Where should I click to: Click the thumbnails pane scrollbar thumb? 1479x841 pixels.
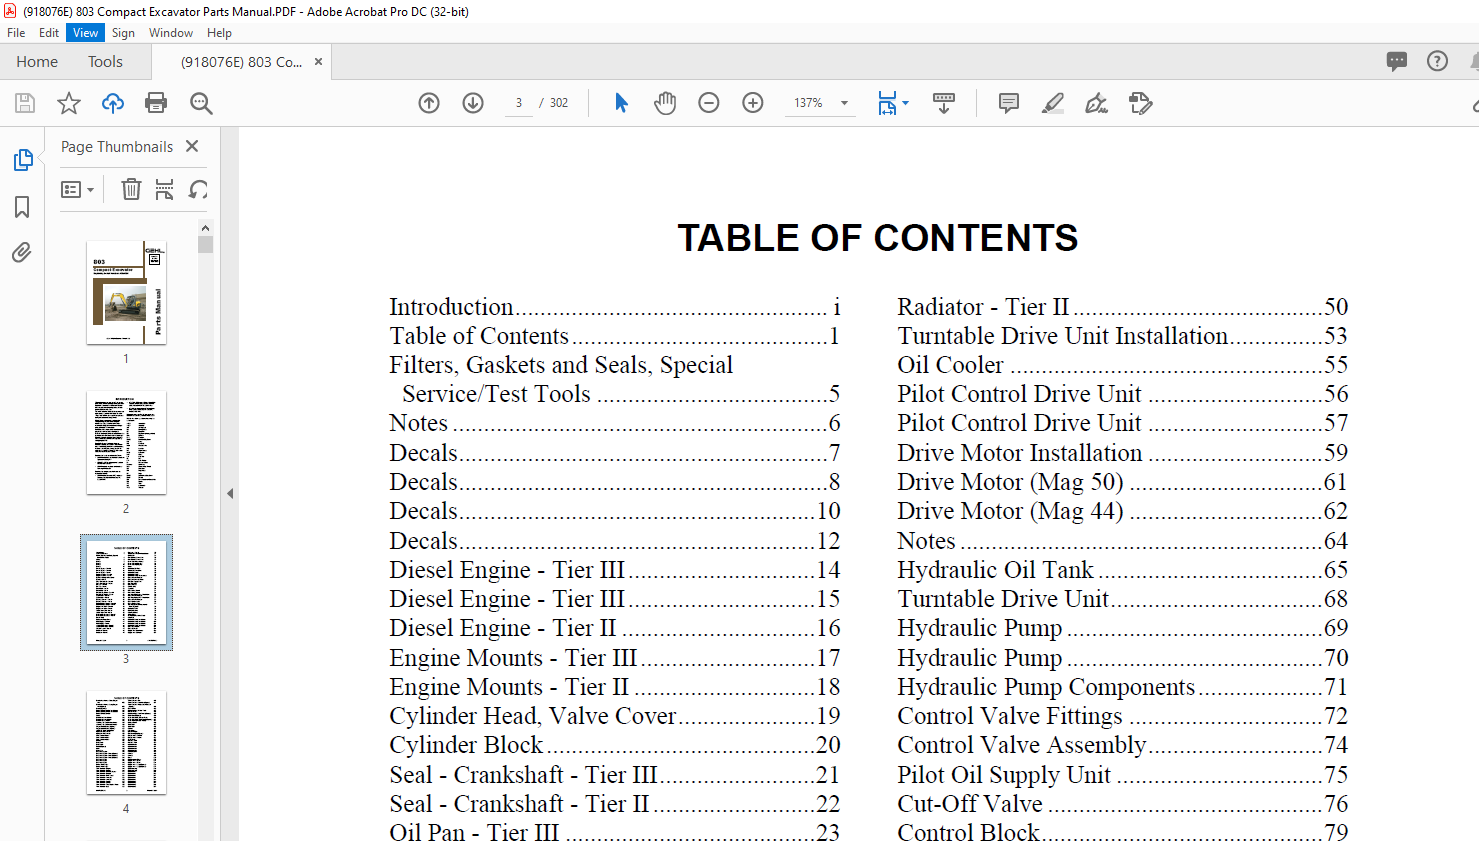tap(205, 244)
